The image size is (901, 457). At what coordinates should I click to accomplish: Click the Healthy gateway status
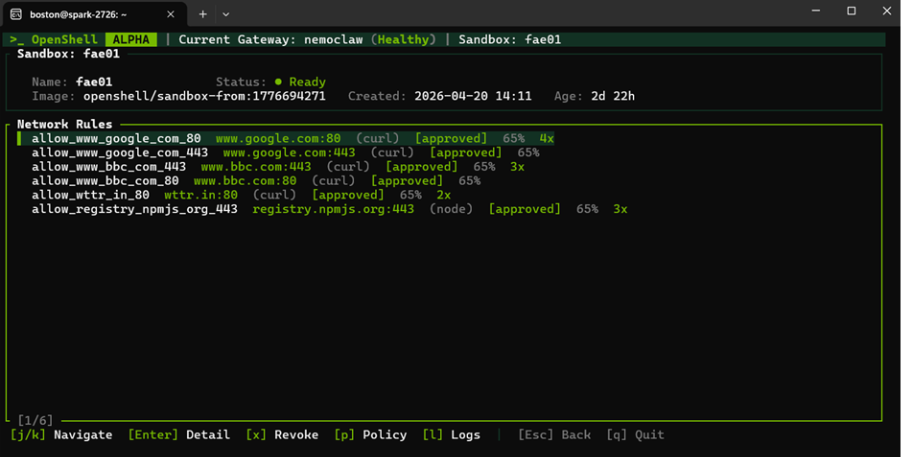coord(403,40)
